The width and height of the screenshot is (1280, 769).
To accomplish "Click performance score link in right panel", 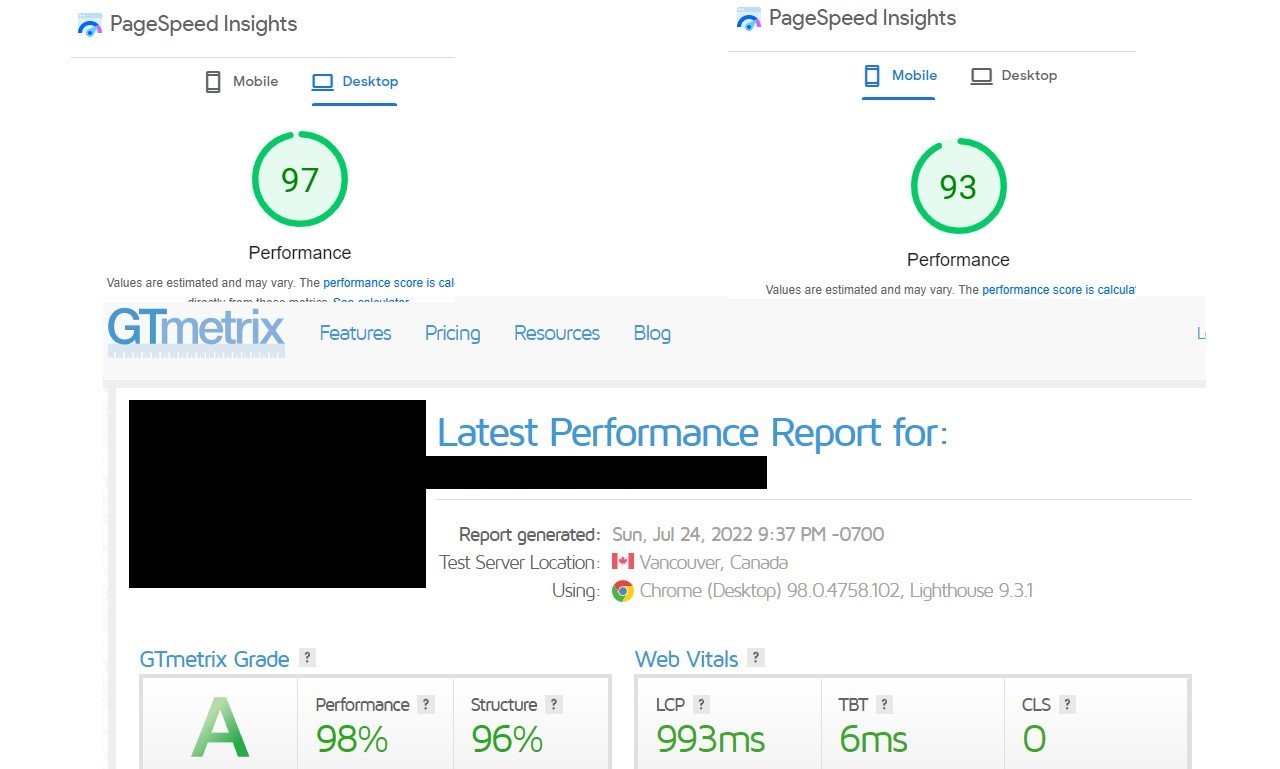I will pyautogui.click(x=1059, y=290).
